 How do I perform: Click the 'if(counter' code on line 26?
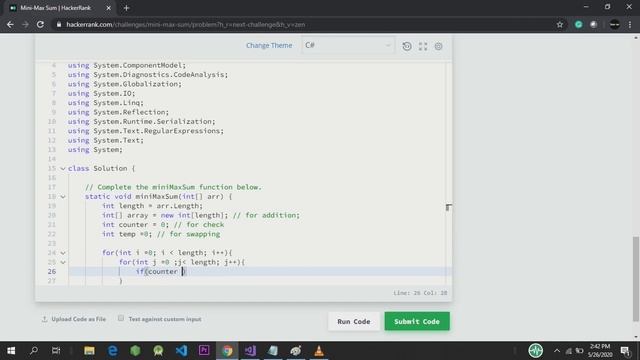[157, 272]
